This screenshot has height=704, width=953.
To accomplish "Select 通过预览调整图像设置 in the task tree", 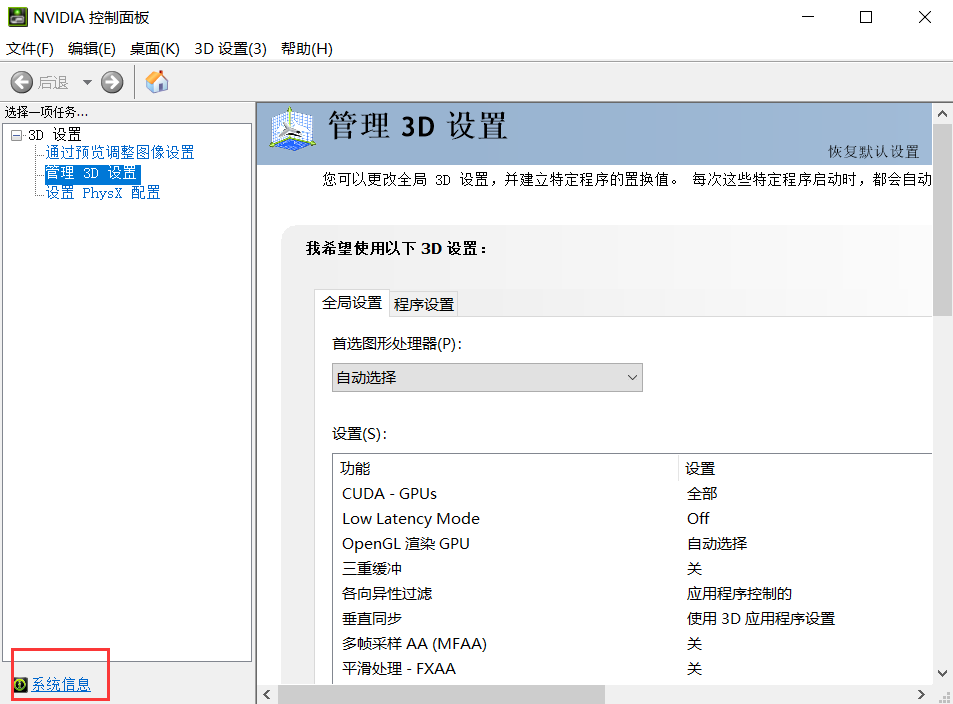I will pyautogui.click(x=120, y=153).
